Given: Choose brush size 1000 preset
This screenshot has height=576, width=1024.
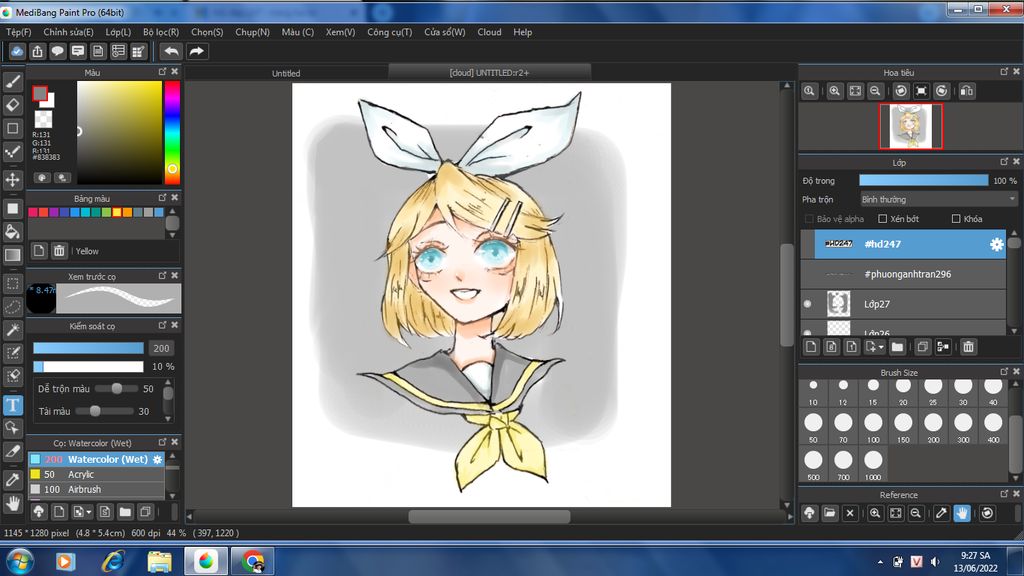Looking at the screenshot, I should tap(873, 464).
